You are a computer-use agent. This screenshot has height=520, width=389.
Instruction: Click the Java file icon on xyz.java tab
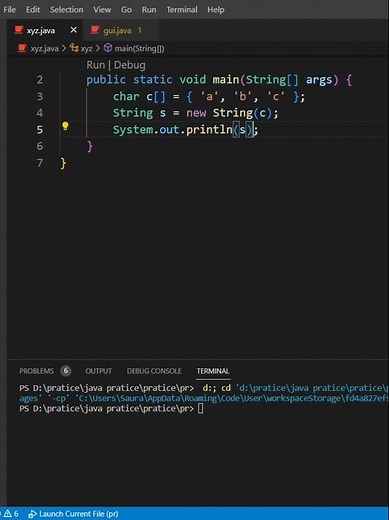point(18,30)
